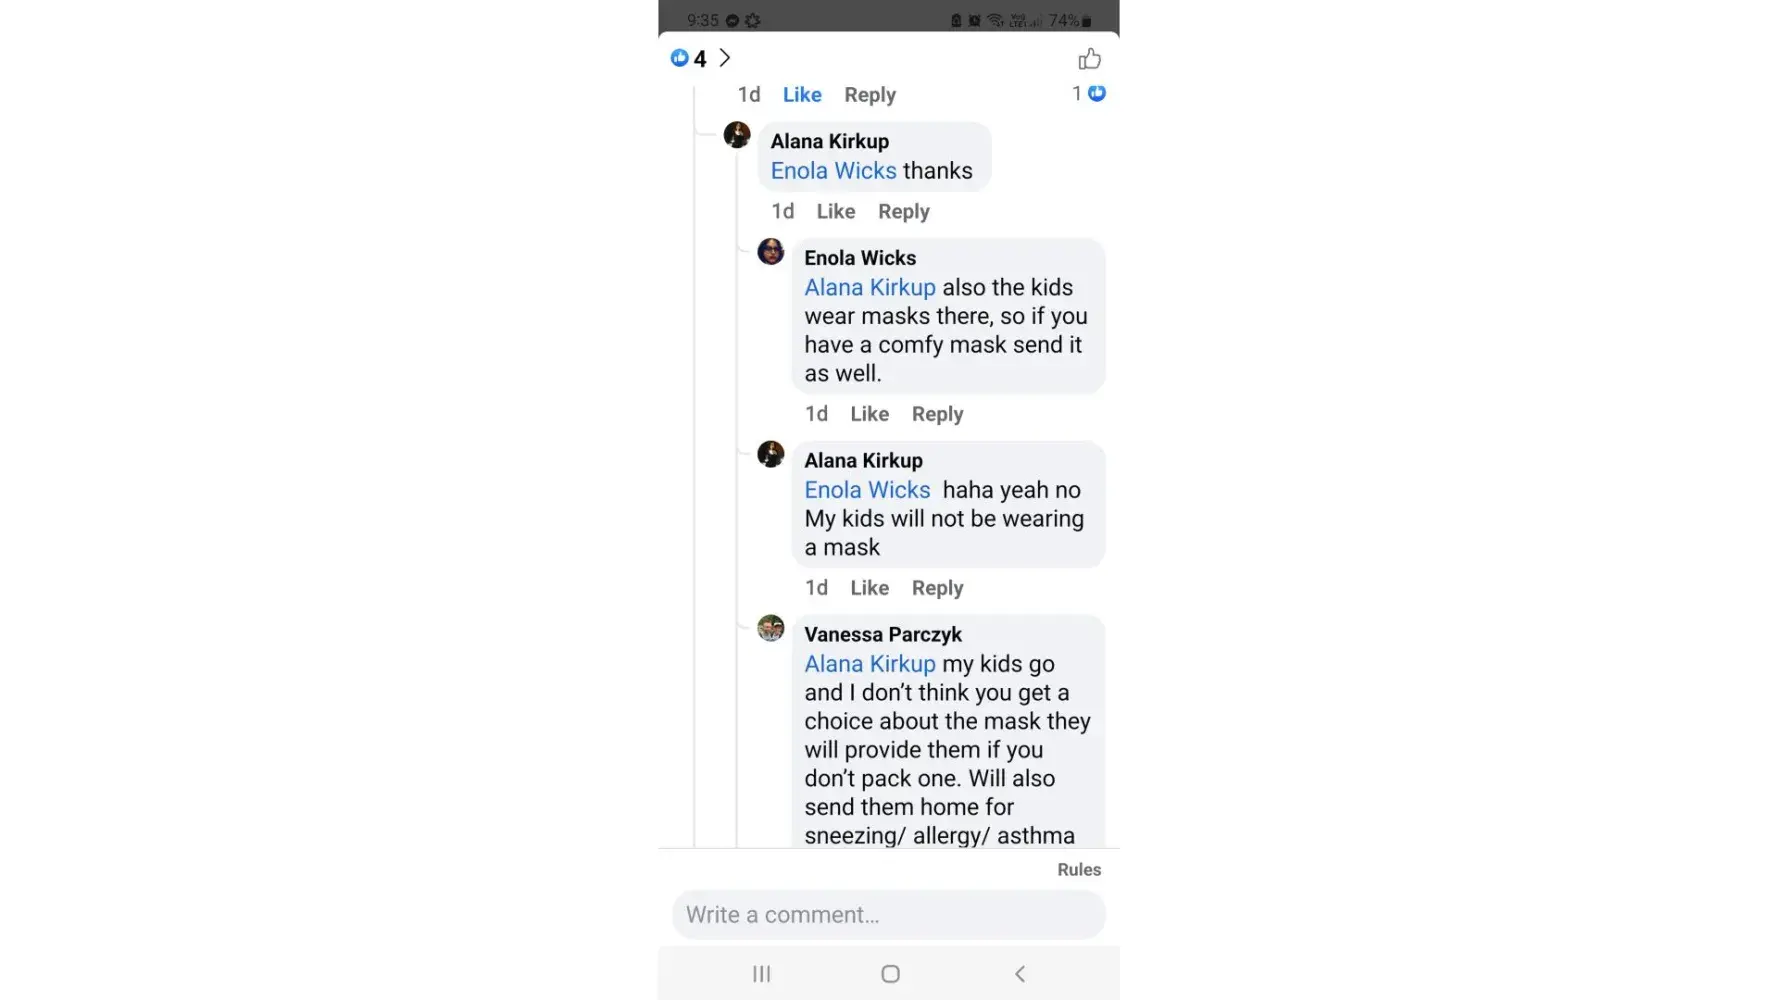Focus the 'Write a comment…' field
Image resolution: width=1778 pixels, height=1000 pixels.
pos(888,915)
